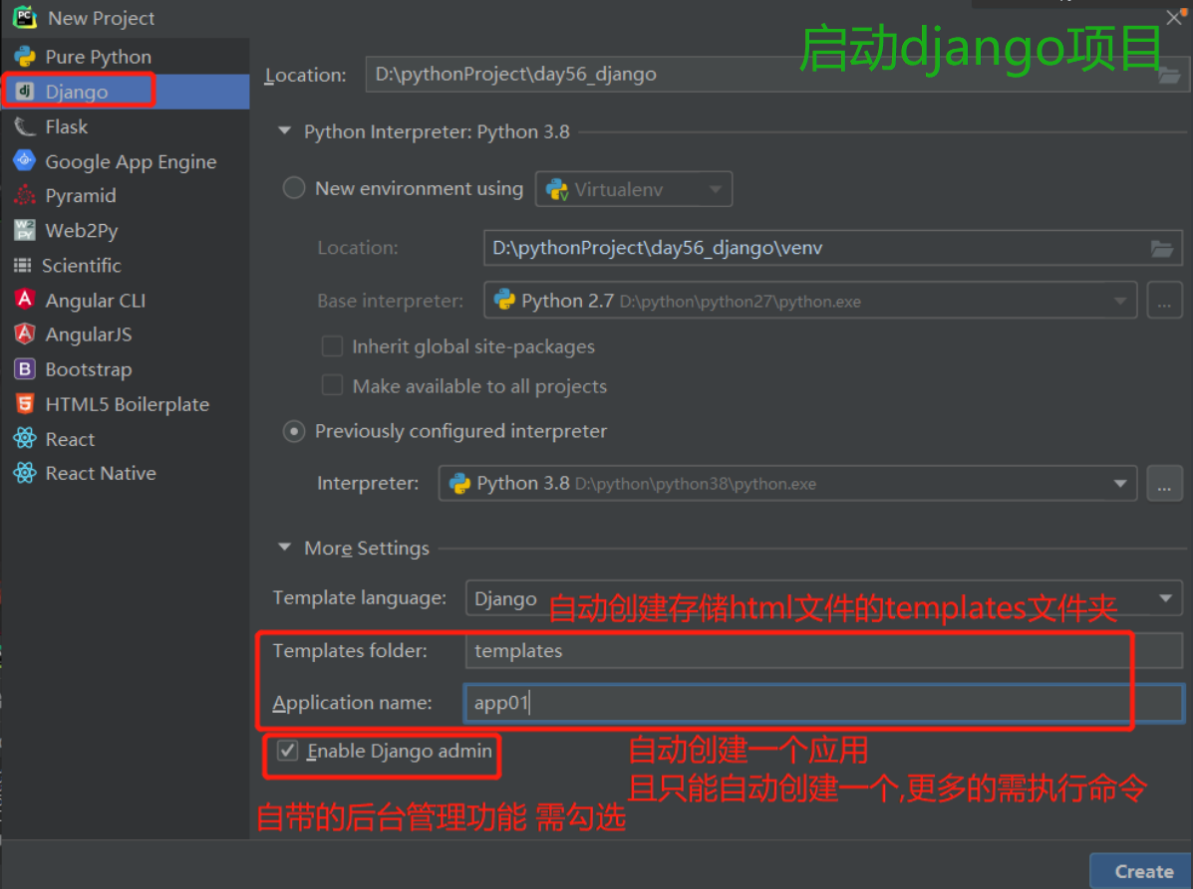
Task: Open the Template language dropdown
Action: (x=824, y=598)
